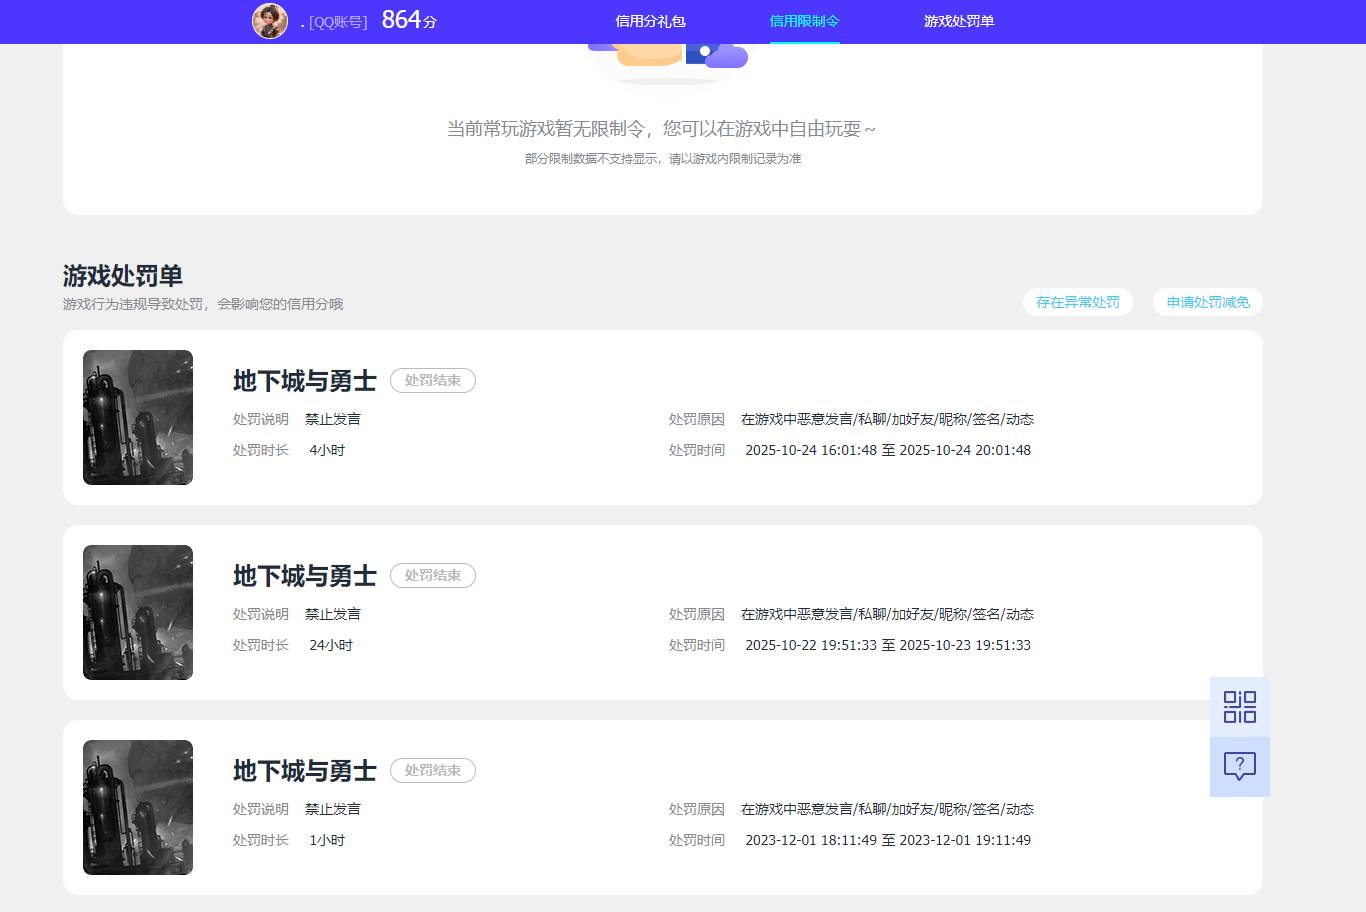Screen dimensions: 1366x912
Task: Select the active 信用限制令 tab
Action: click(x=804, y=21)
